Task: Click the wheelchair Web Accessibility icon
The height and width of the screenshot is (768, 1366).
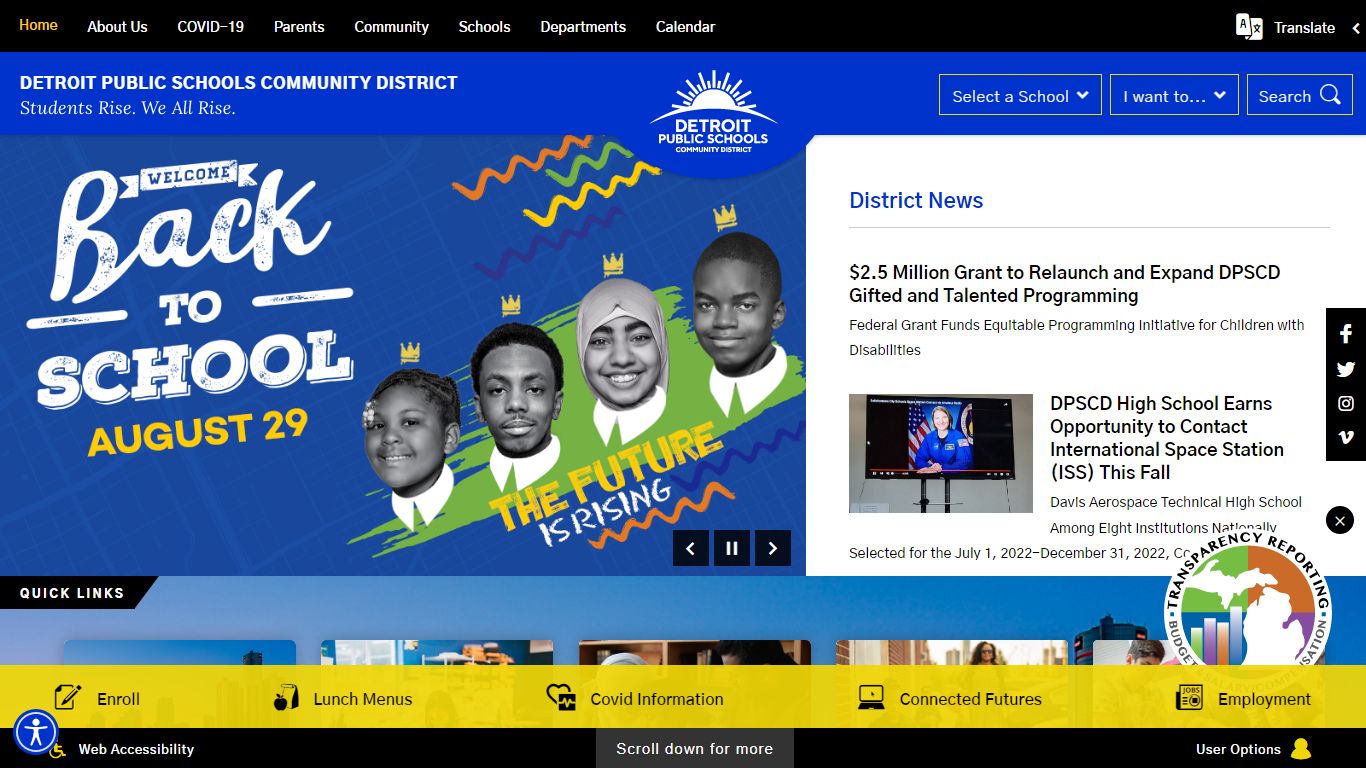Action: pyautogui.click(x=59, y=749)
